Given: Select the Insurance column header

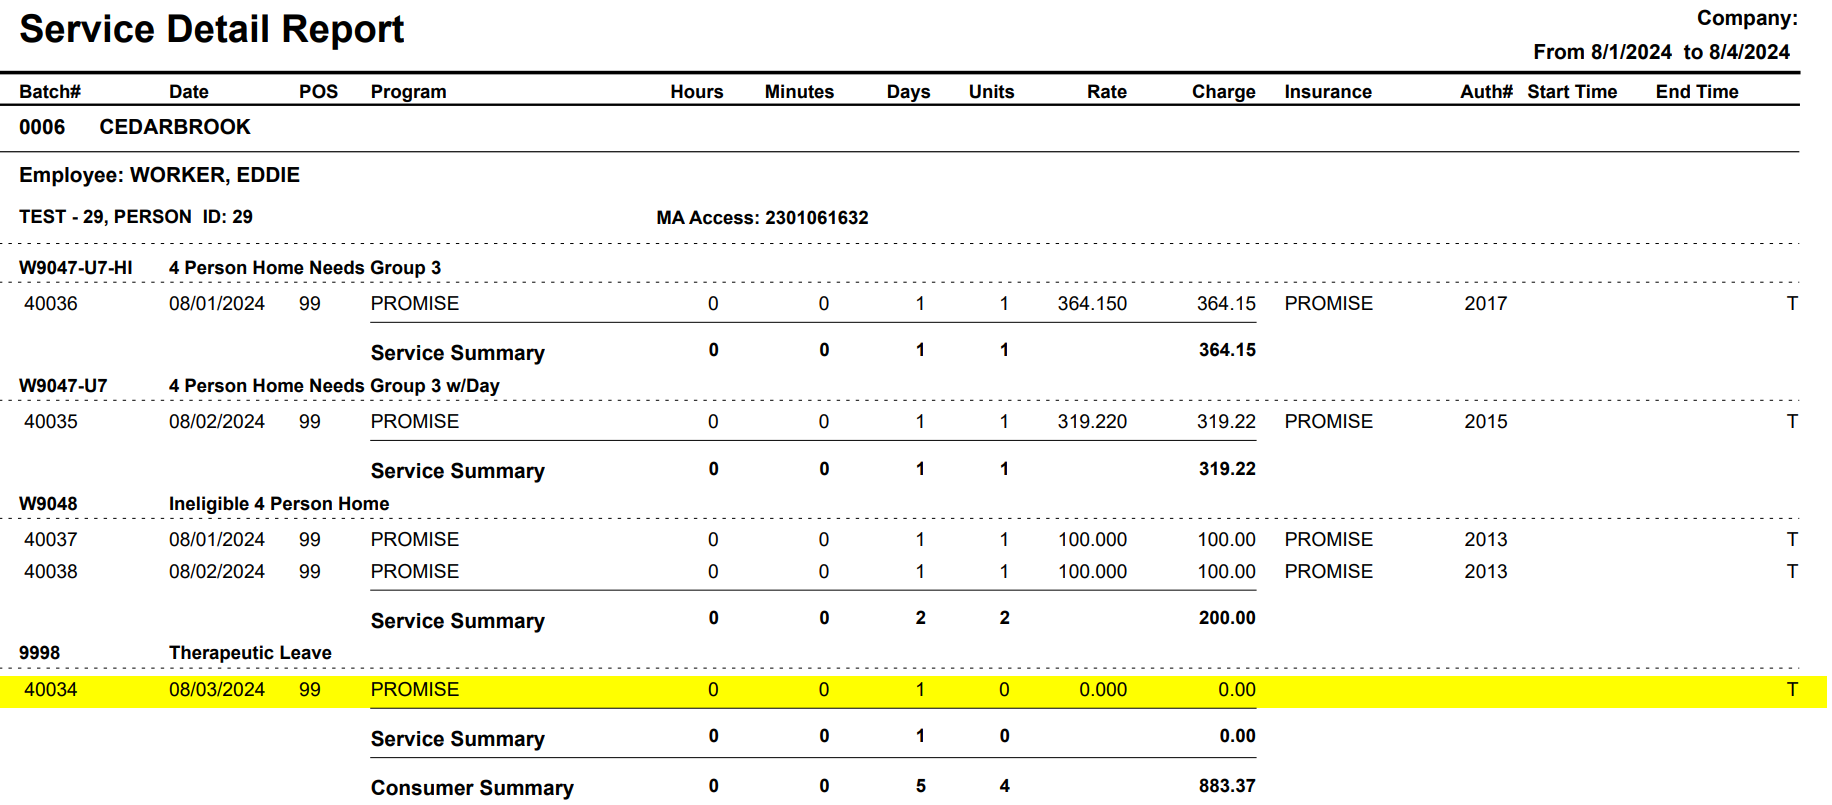Looking at the screenshot, I should [1327, 92].
